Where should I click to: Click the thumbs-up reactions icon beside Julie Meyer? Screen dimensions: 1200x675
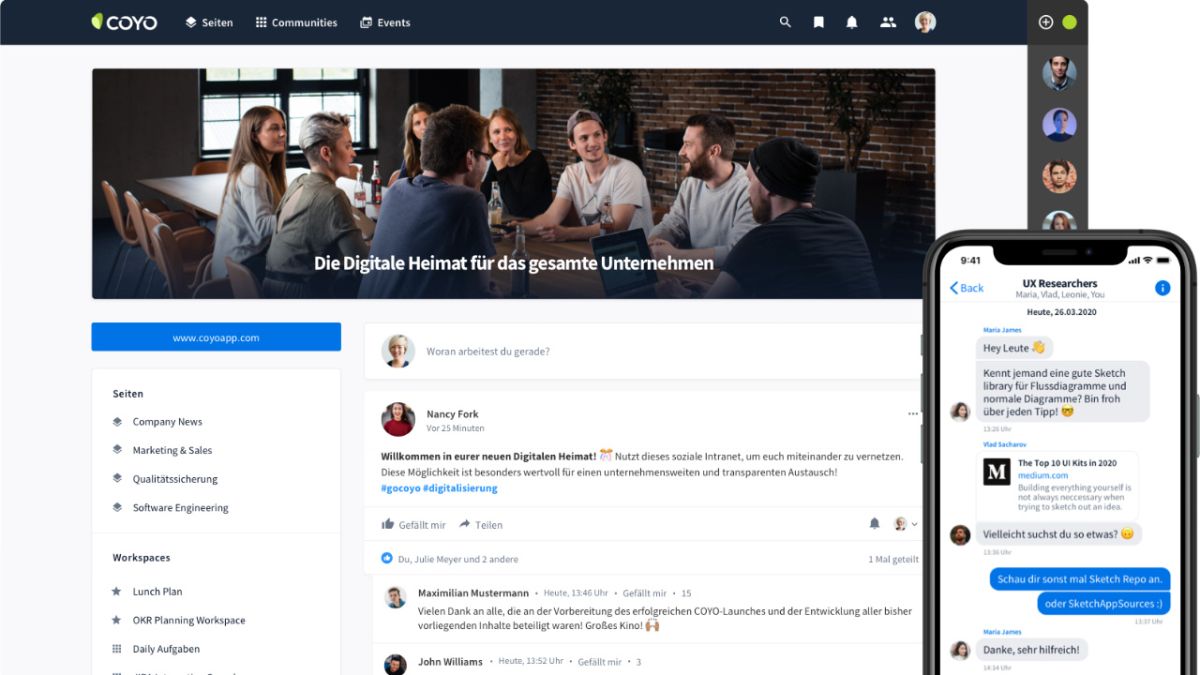[x=387, y=559]
